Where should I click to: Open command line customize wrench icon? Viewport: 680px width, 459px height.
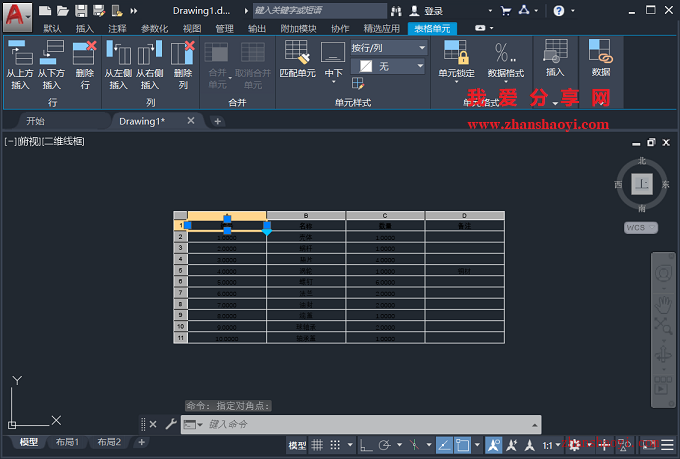point(171,424)
